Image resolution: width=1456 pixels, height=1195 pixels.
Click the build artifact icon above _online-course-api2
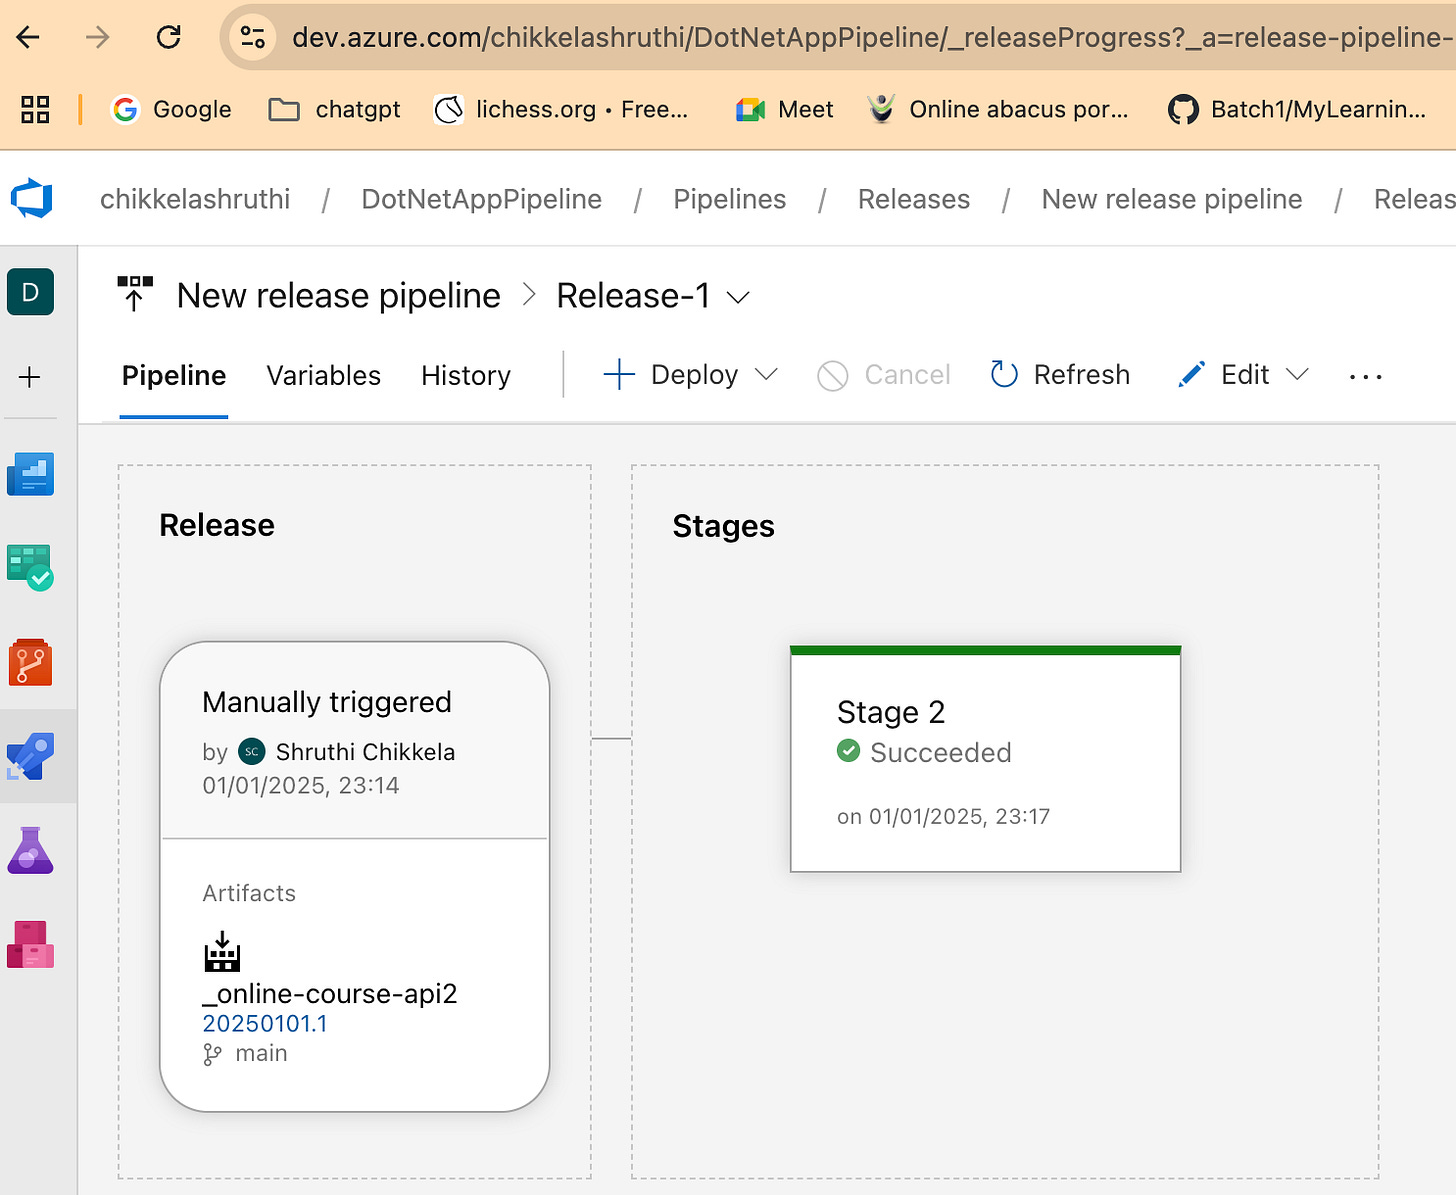[222, 952]
